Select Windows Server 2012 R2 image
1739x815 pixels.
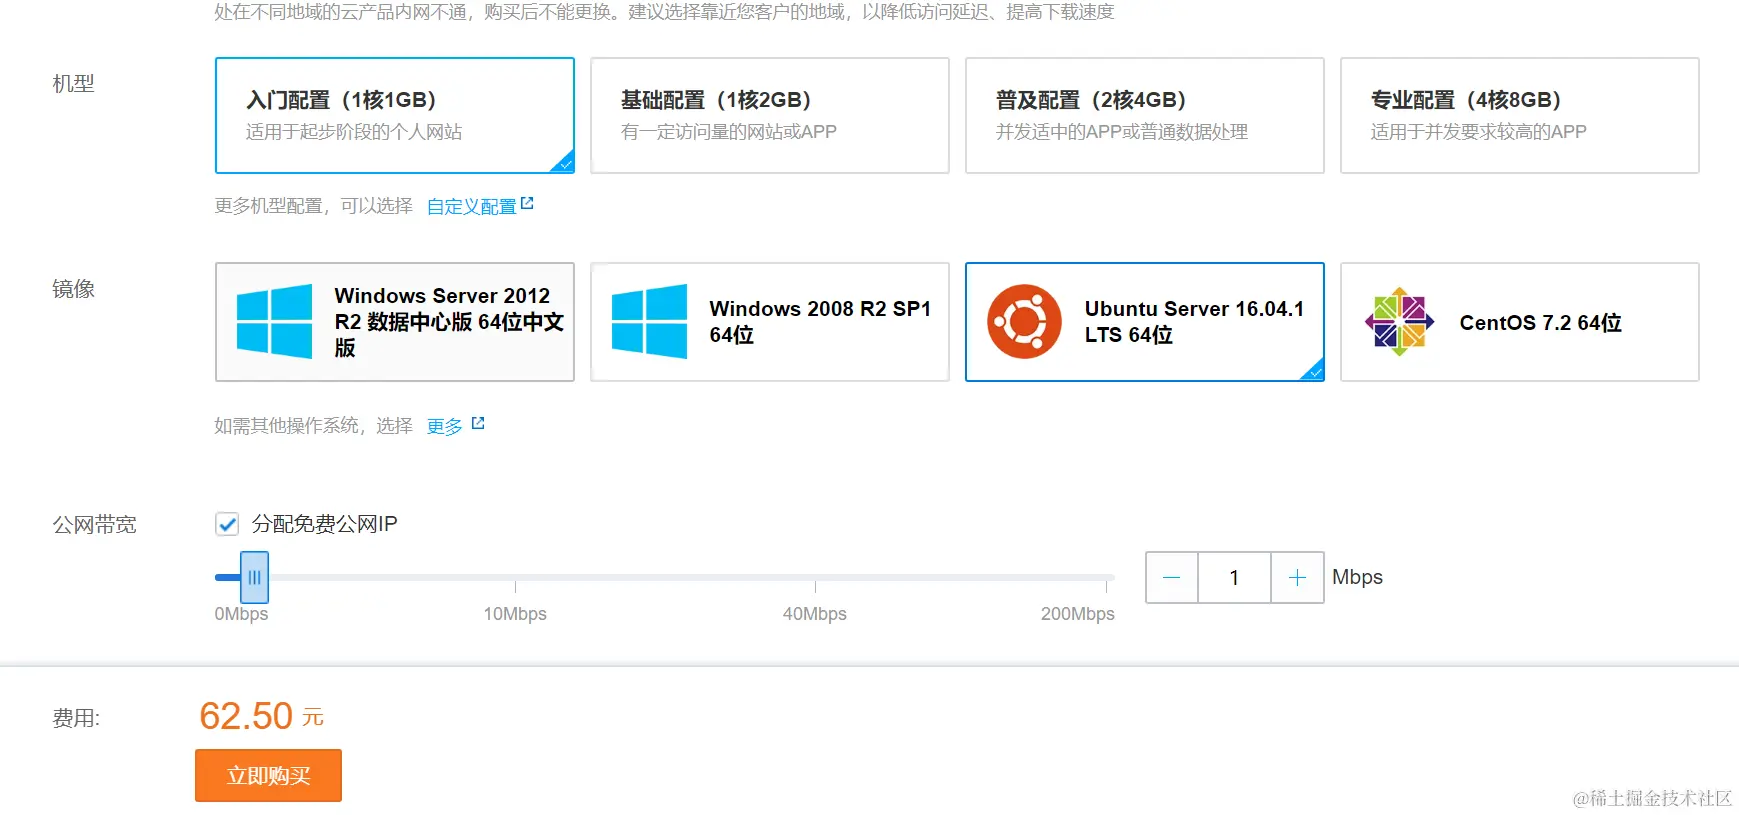point(395,322)
